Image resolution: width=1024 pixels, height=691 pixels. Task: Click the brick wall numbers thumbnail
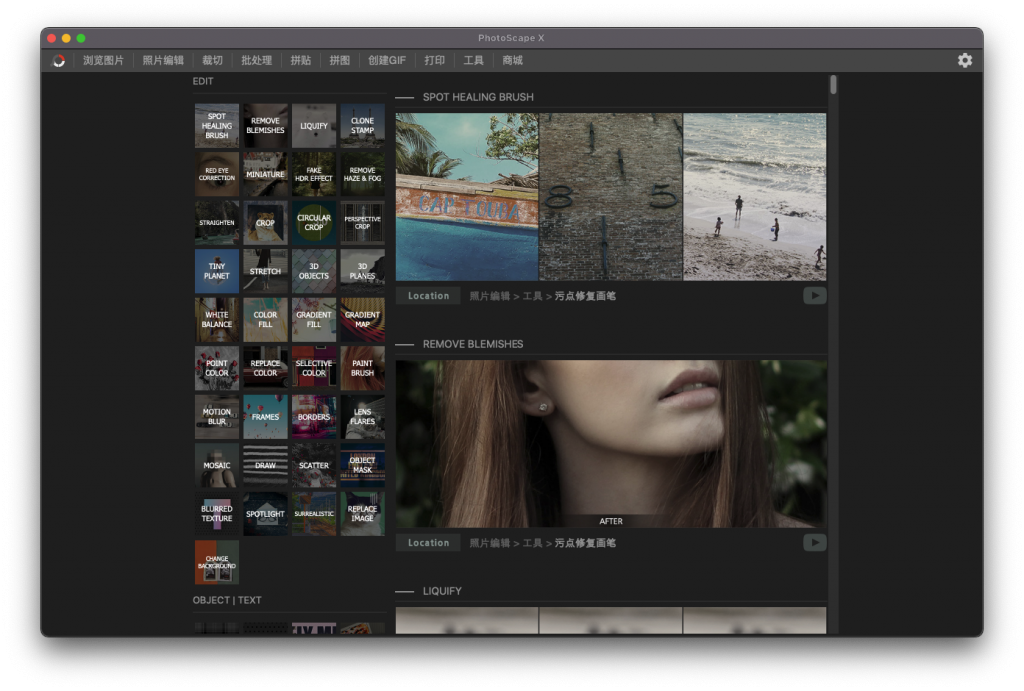611,197
